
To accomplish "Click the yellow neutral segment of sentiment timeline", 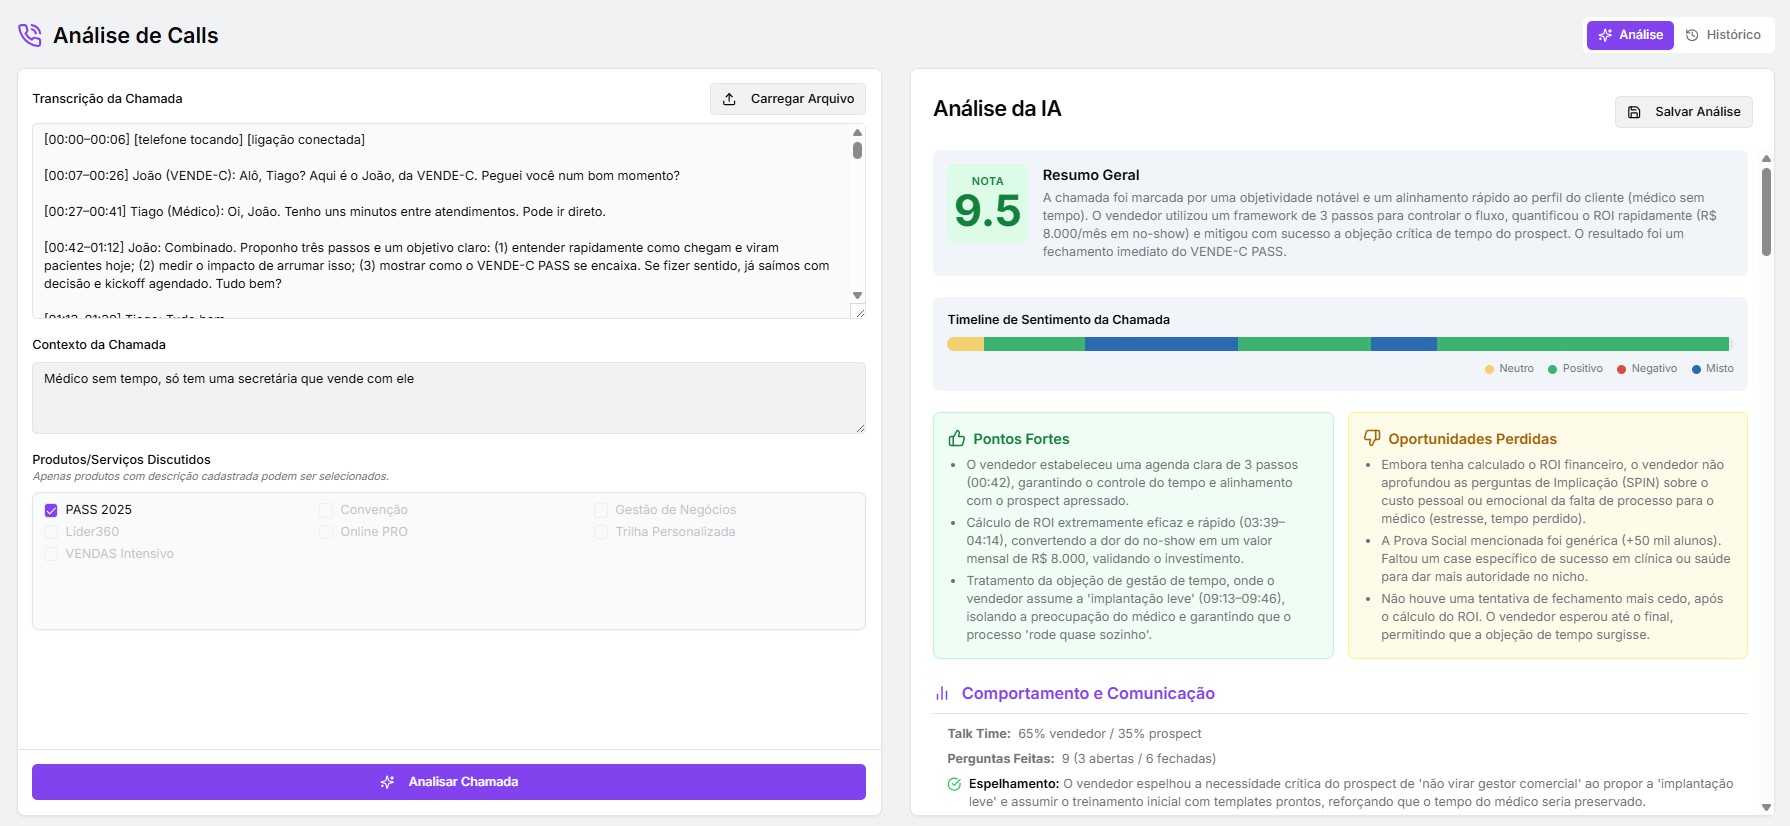I will [x=965, y=344].
